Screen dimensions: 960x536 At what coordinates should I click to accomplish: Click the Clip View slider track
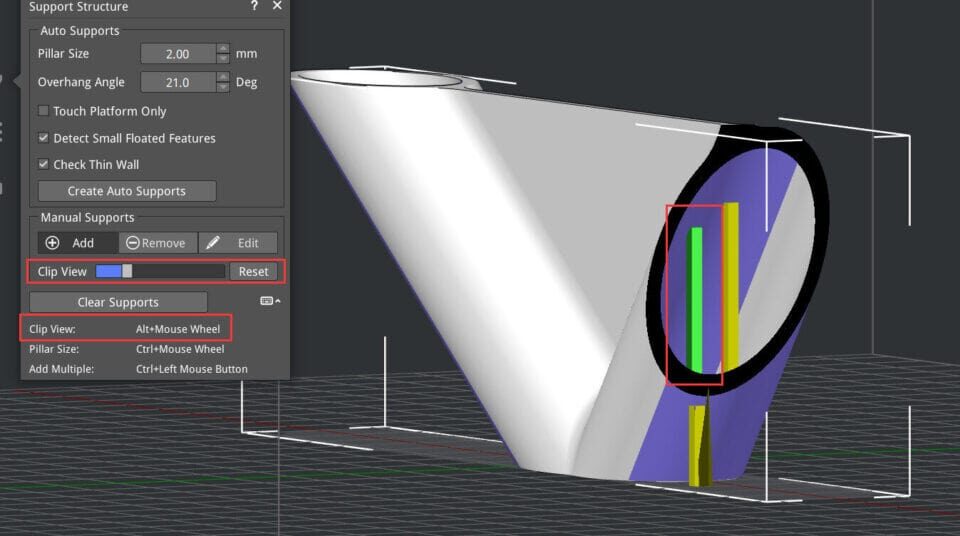[x=175, y=271]
